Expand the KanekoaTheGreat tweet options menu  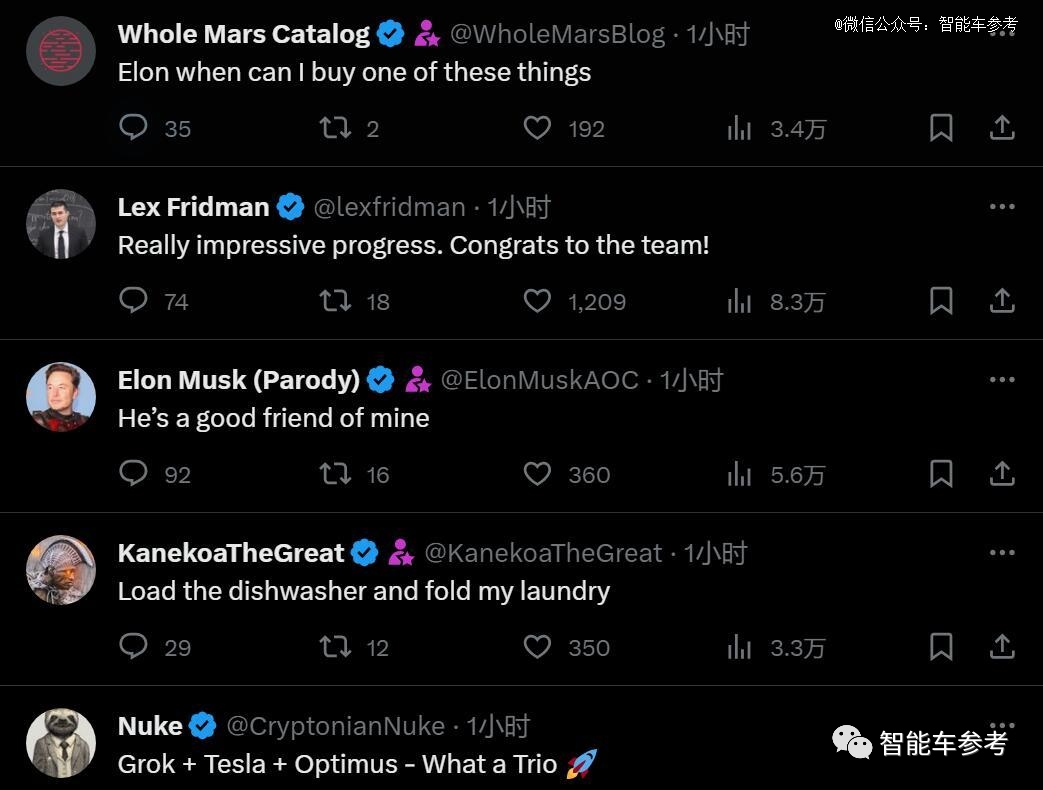click(x=1002, y=553)
